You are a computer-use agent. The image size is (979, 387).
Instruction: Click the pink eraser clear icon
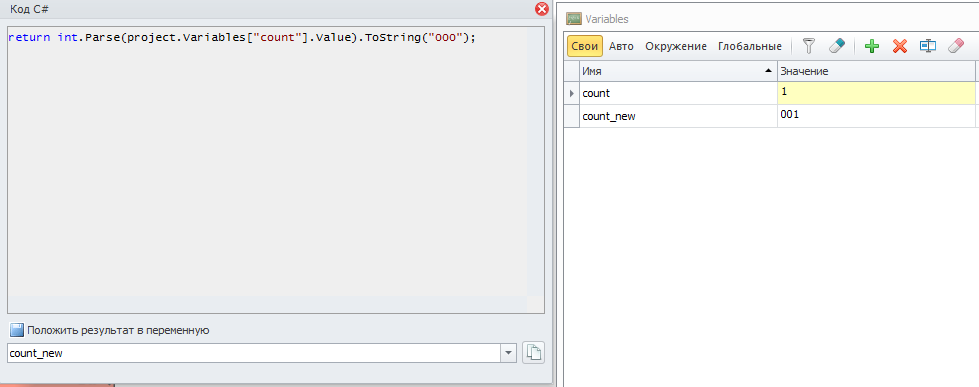pyautogui.click(x=956, y=46)
